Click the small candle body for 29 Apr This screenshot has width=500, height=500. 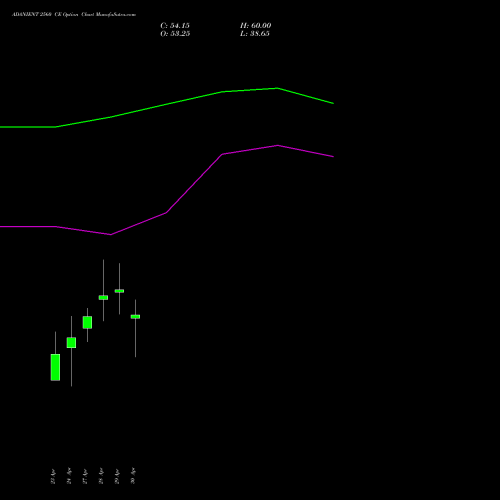[119, 291]
